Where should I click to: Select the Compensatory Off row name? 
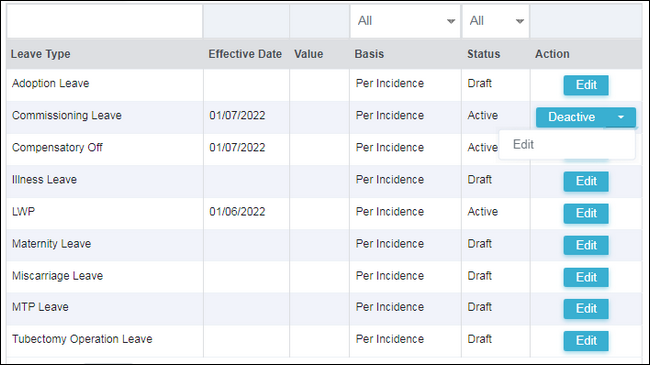pos(57,148)
